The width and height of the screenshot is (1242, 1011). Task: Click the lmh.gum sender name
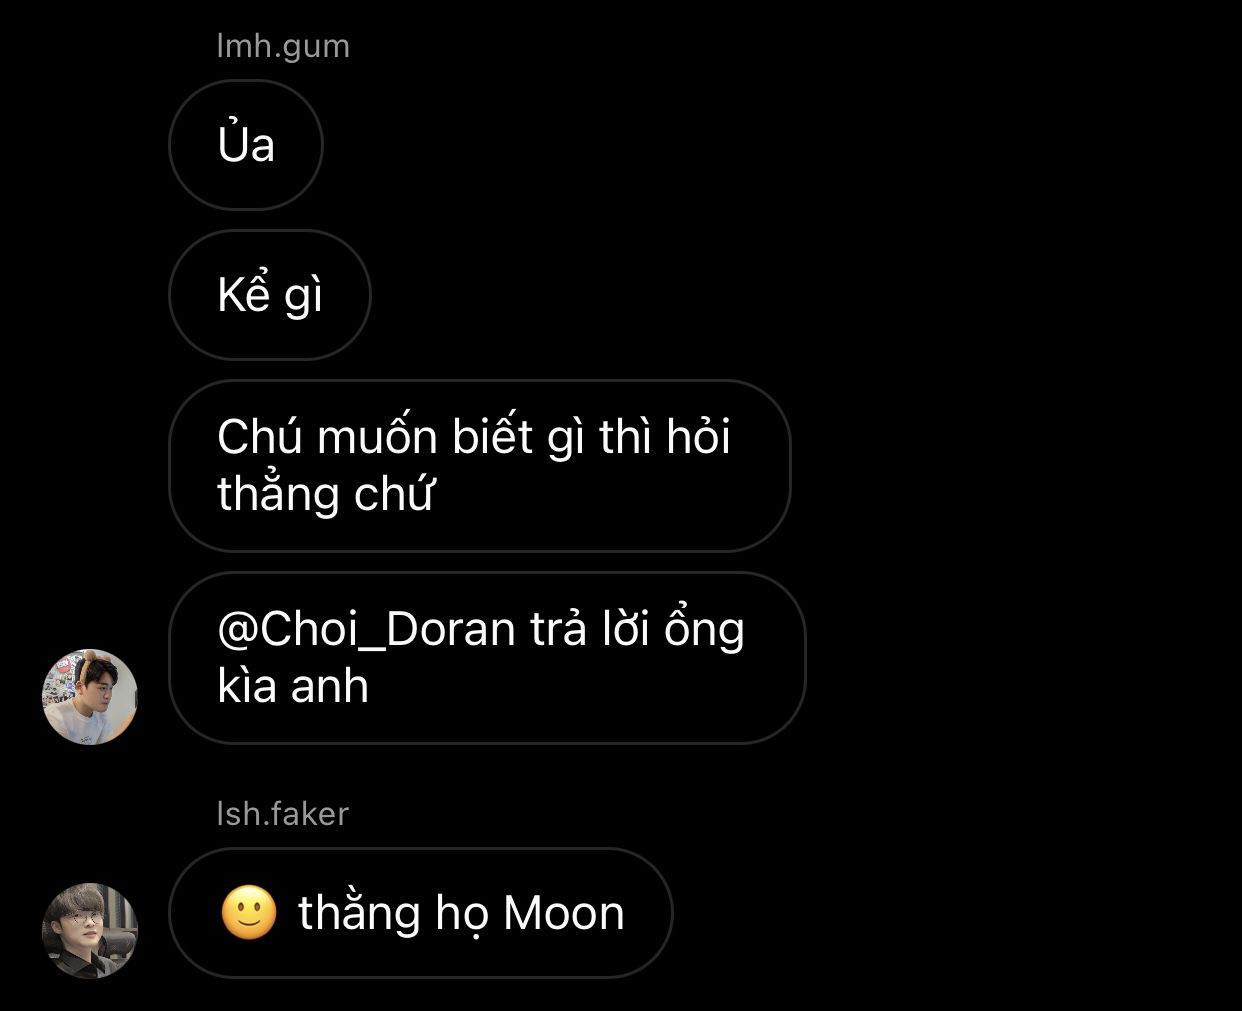pos(283,46)
